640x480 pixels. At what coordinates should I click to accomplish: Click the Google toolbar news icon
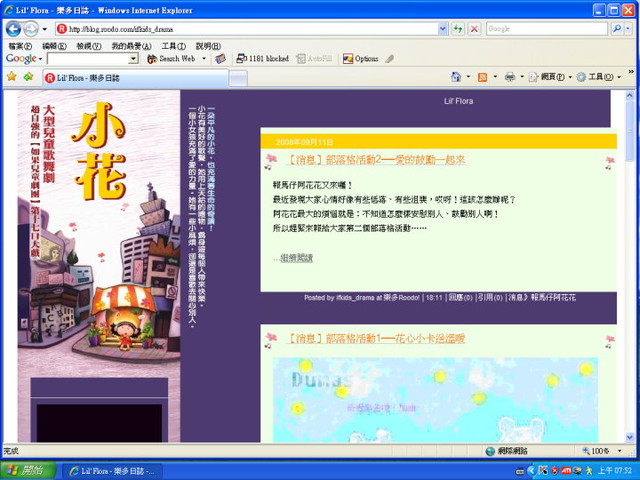pyautogui.click(x=220, y=59)
